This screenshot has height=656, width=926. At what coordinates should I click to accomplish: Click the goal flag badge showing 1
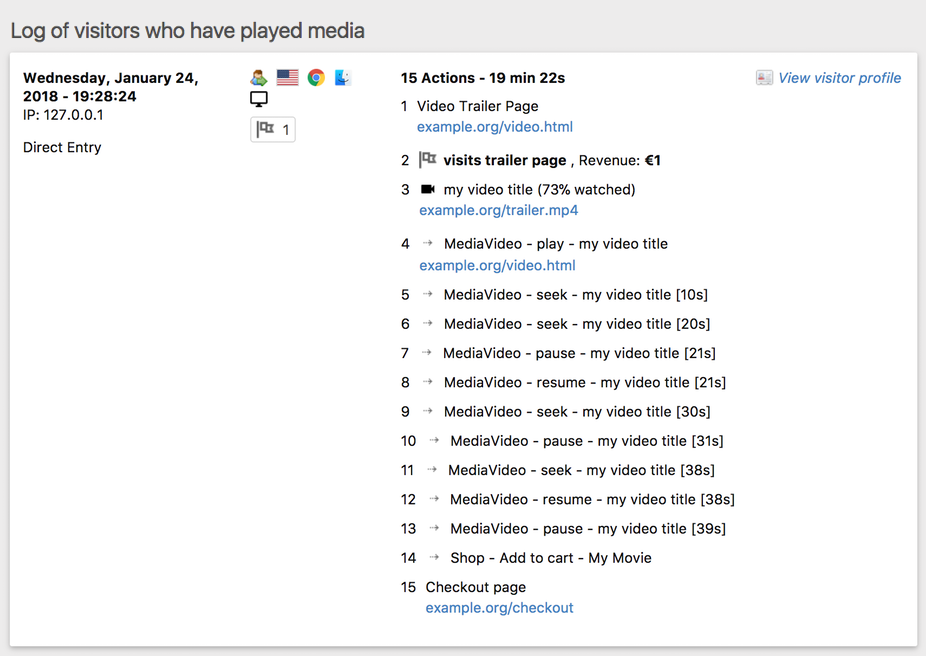click(272, 129)
